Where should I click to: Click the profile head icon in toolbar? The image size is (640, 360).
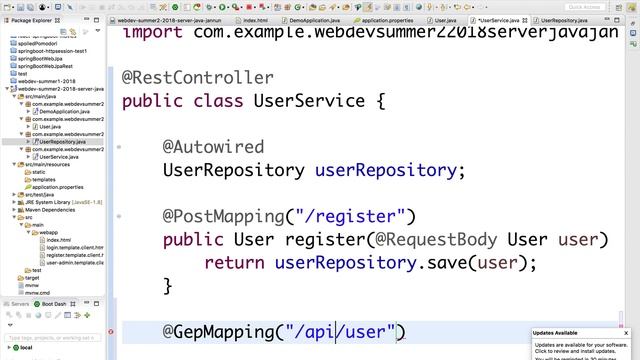pyautogui.click(x=42, y=7)
